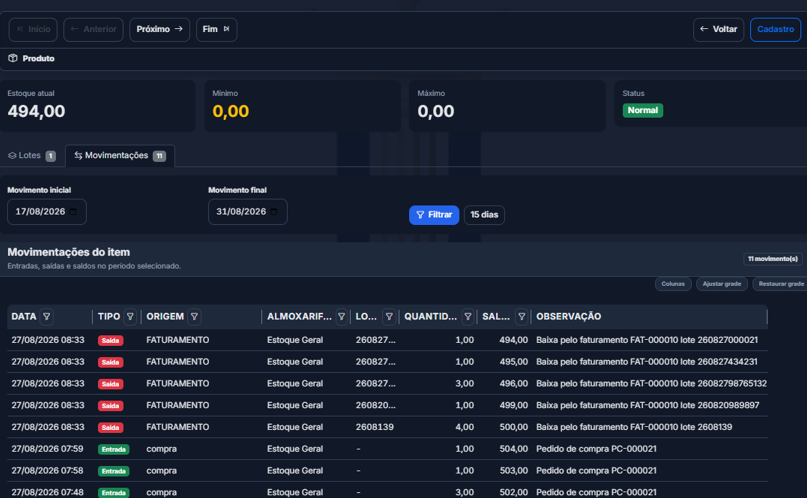This screenshot has width=807, height=498.
Task: Open the LO... column filter icon
Action: (389, 317)
